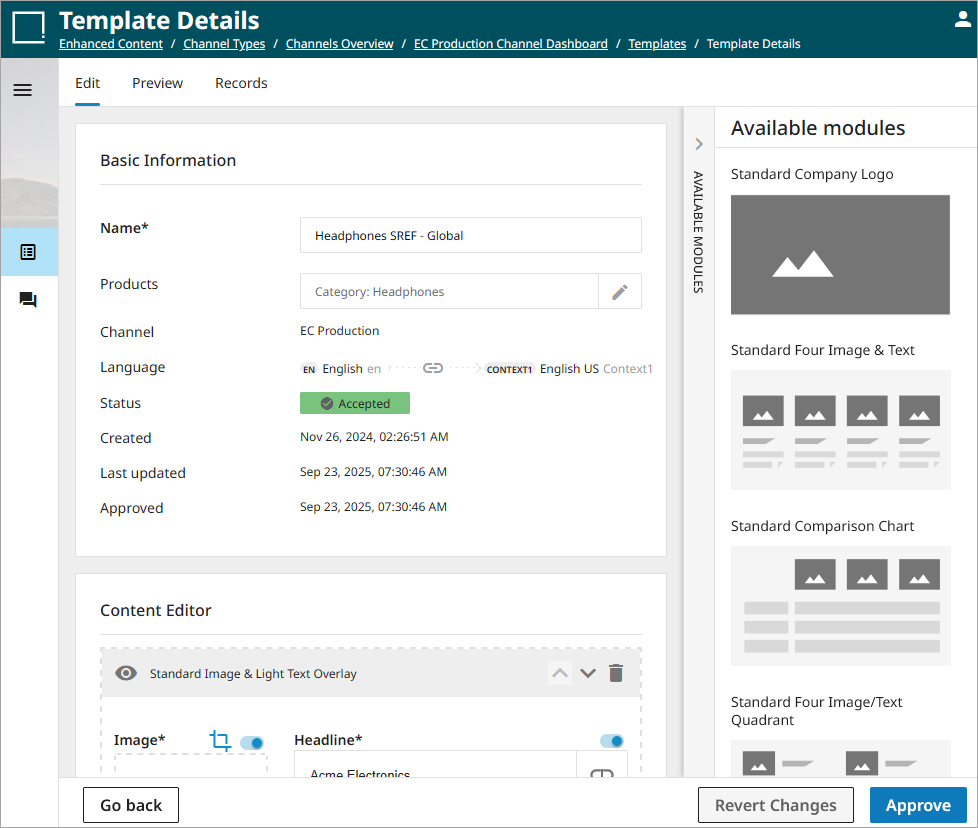The image size is (978, 828).
Task: Open the hamburger navigation menu
Action: (x=22, y=90)
